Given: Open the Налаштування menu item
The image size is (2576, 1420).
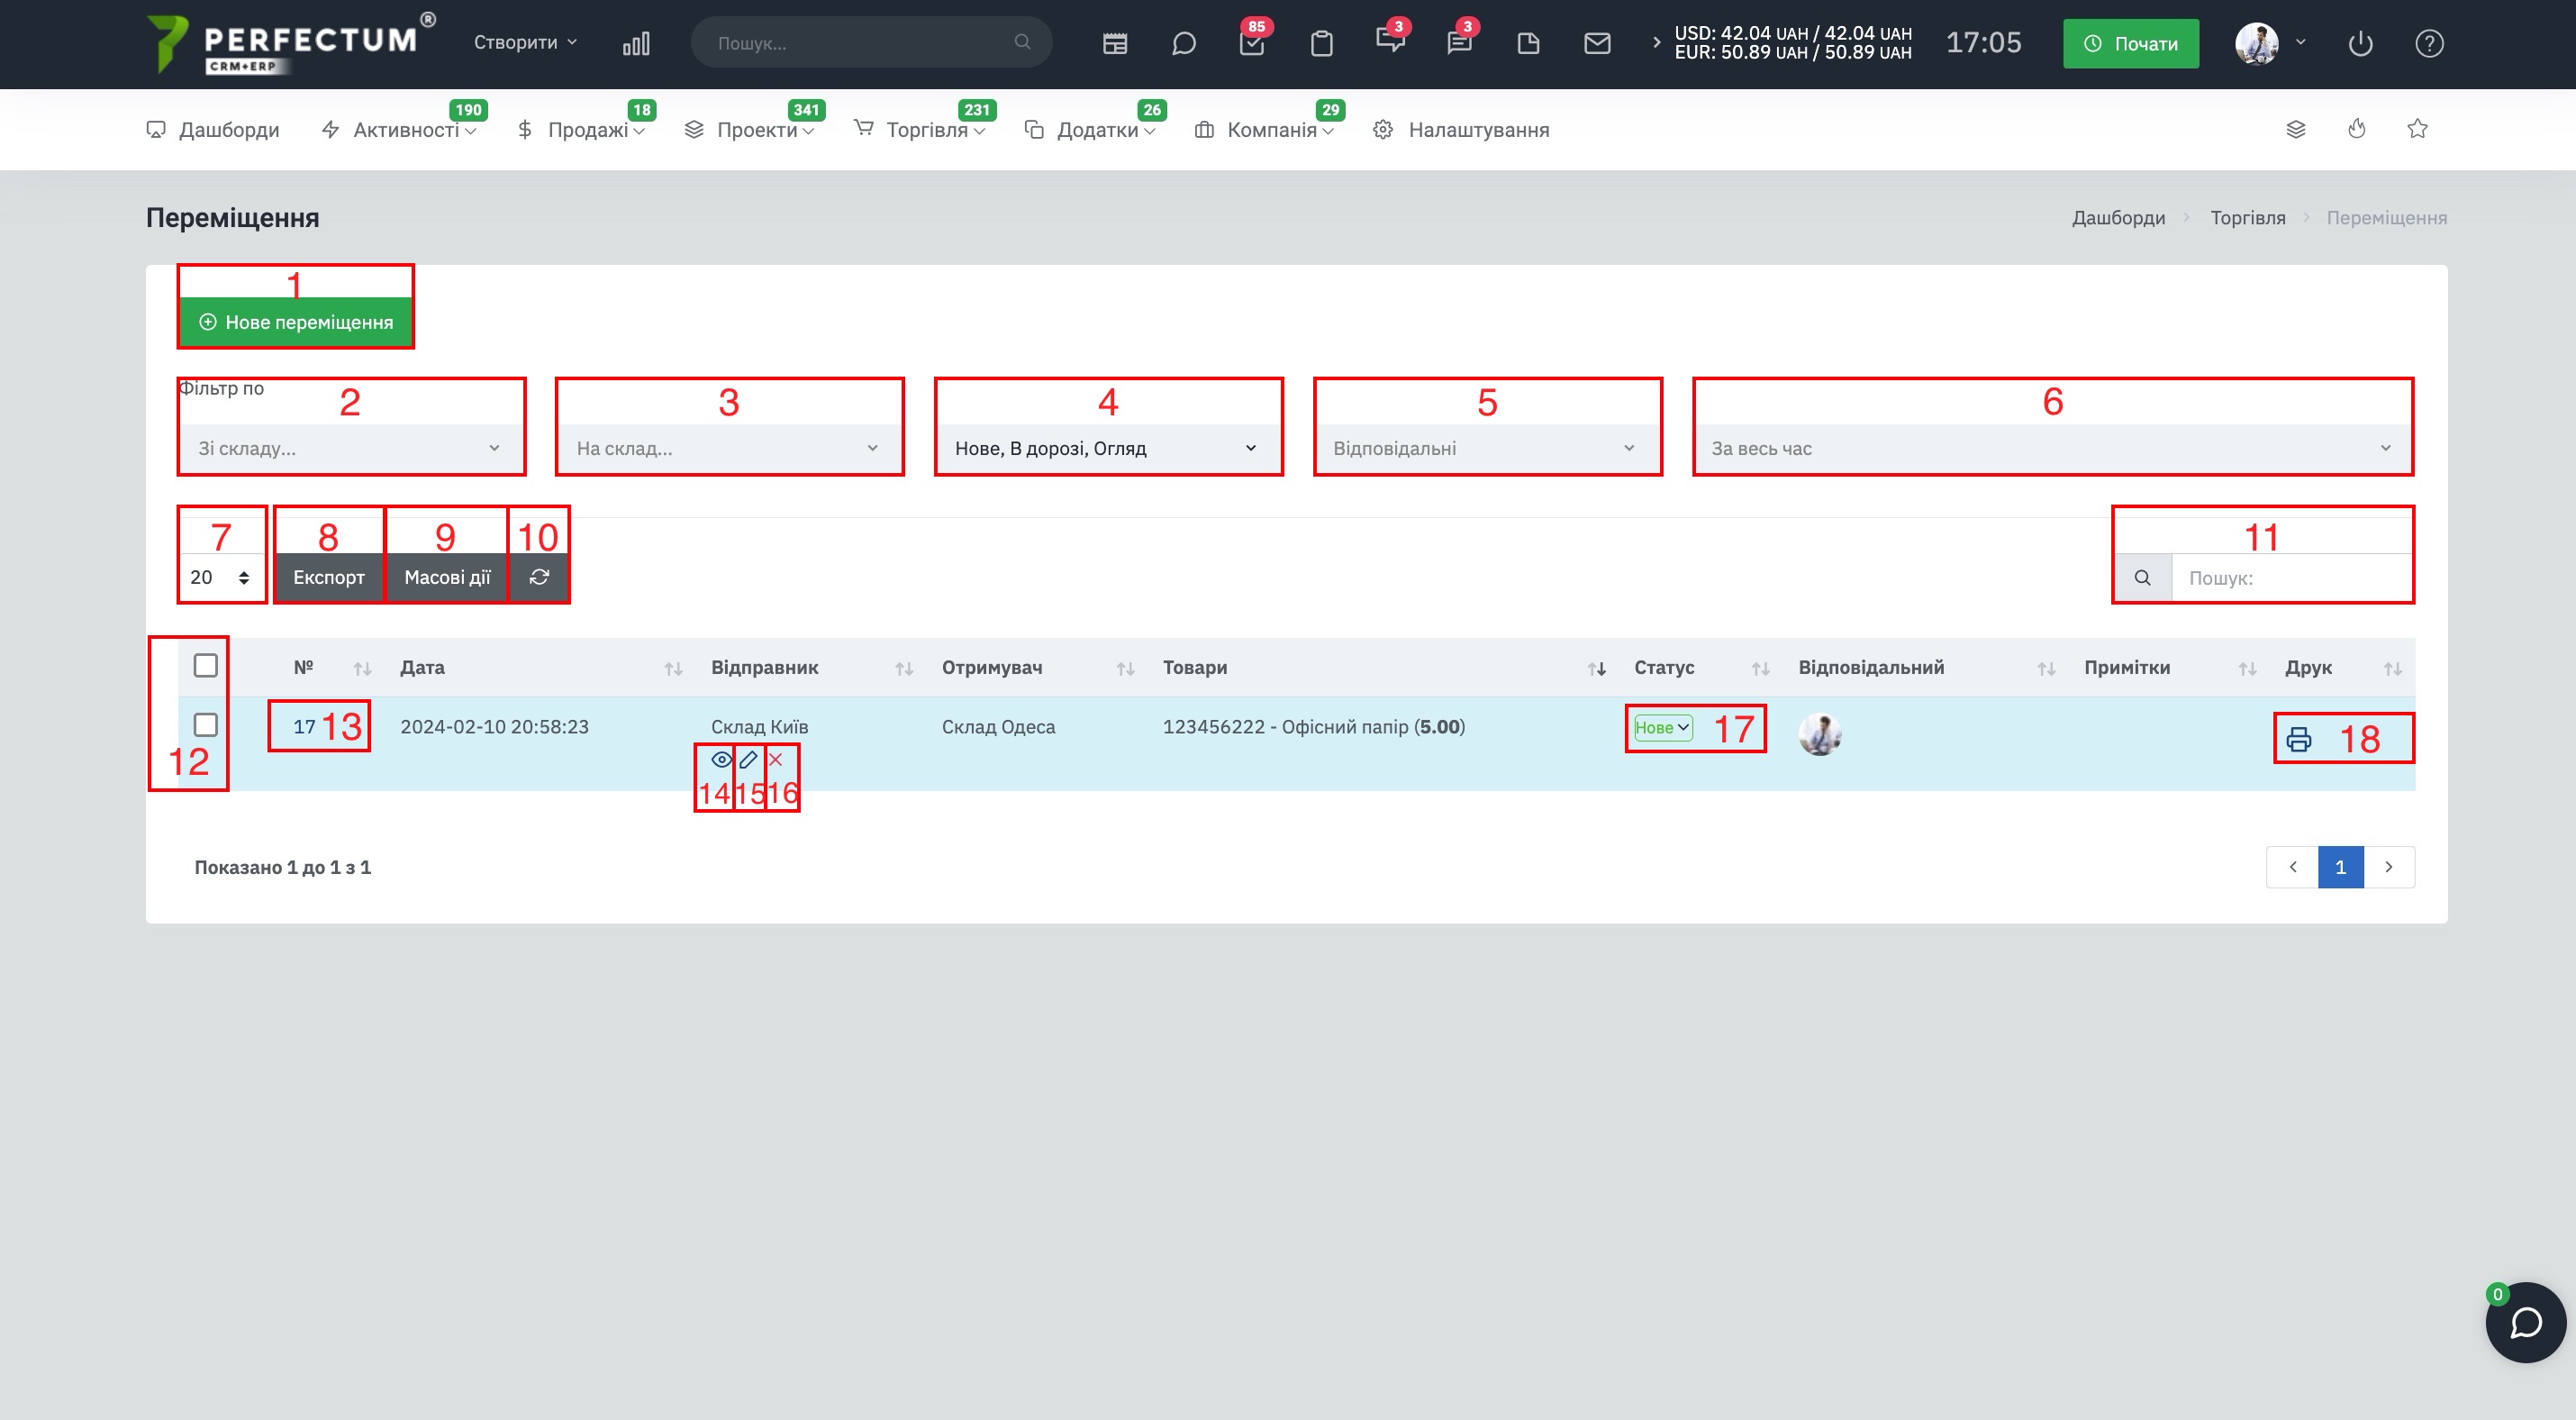Looking at the screenshot, I should point(1461,130).
